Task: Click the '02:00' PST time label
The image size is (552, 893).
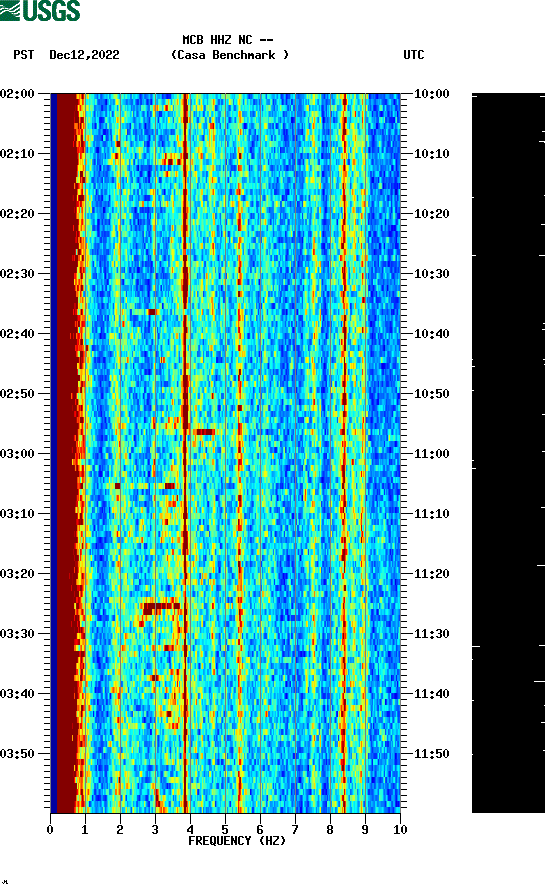Action: (17, 93)
